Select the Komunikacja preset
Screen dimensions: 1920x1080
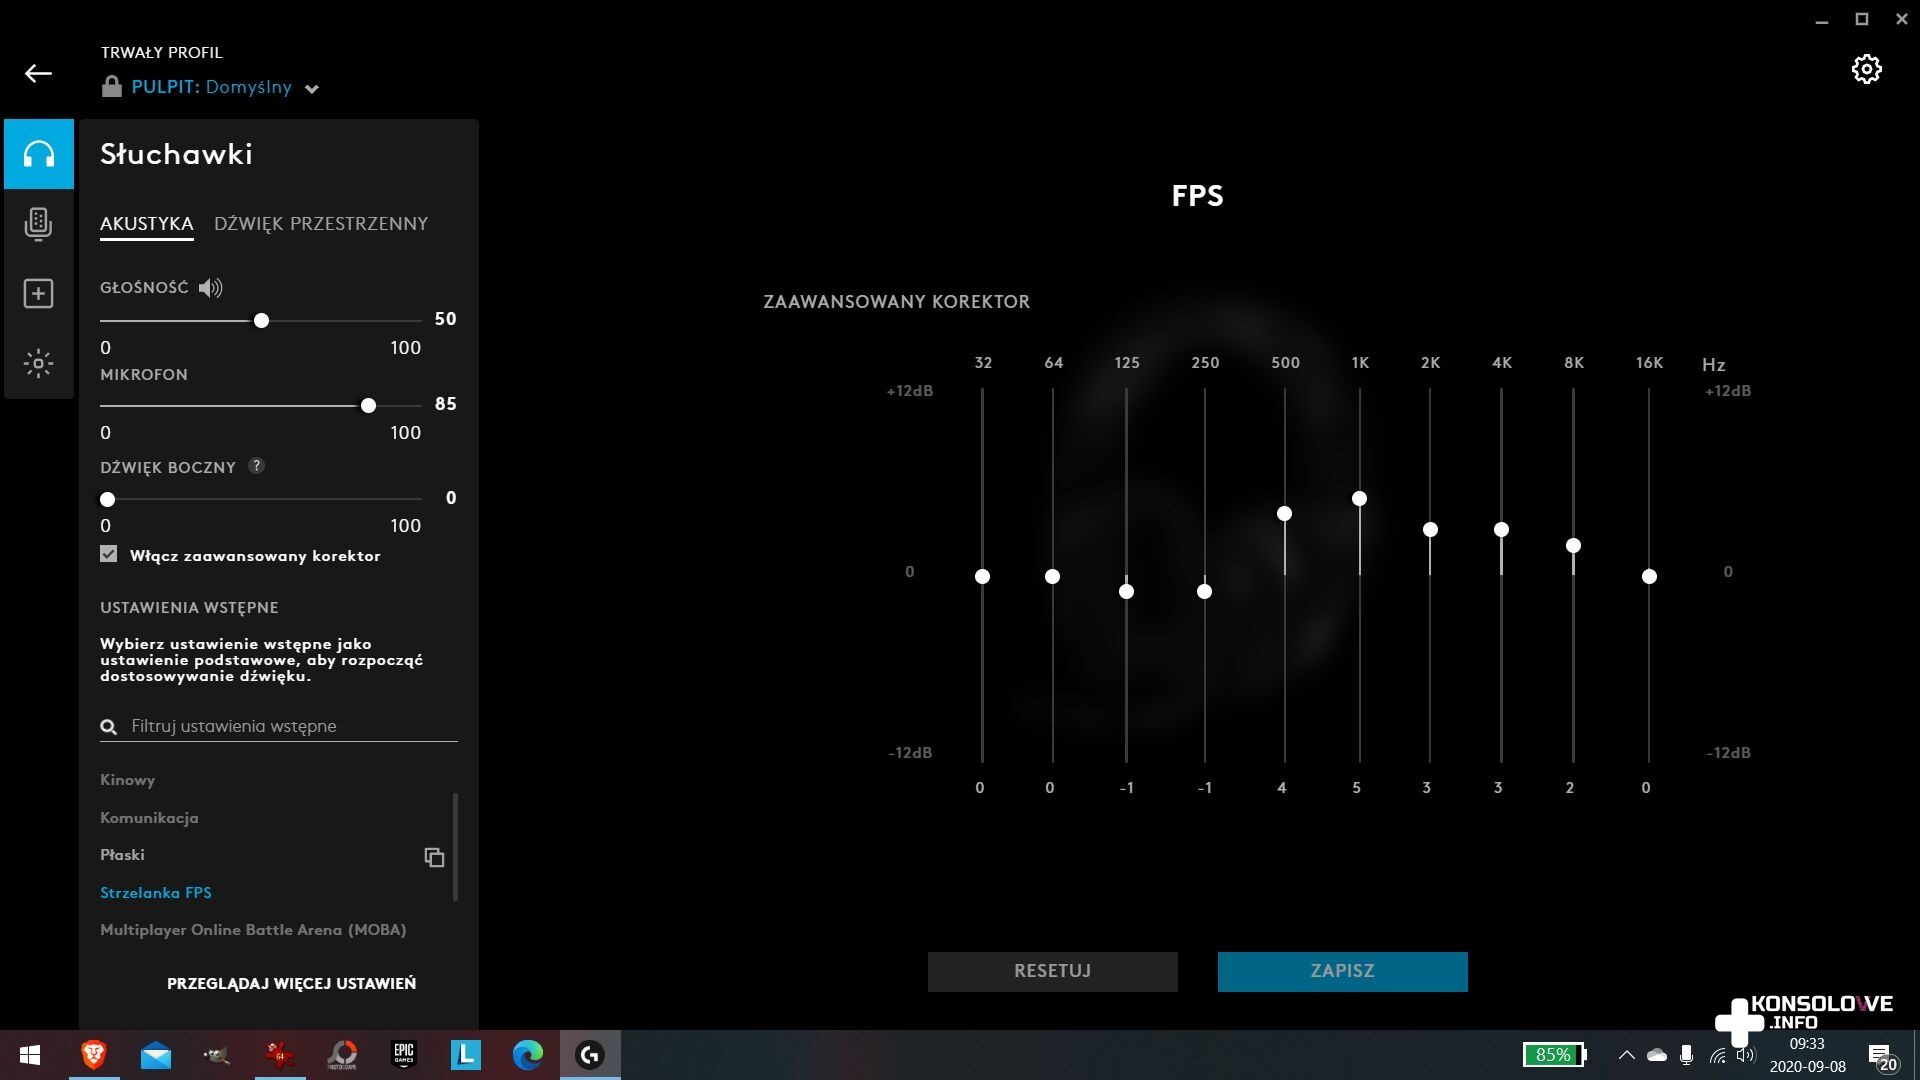149,818
